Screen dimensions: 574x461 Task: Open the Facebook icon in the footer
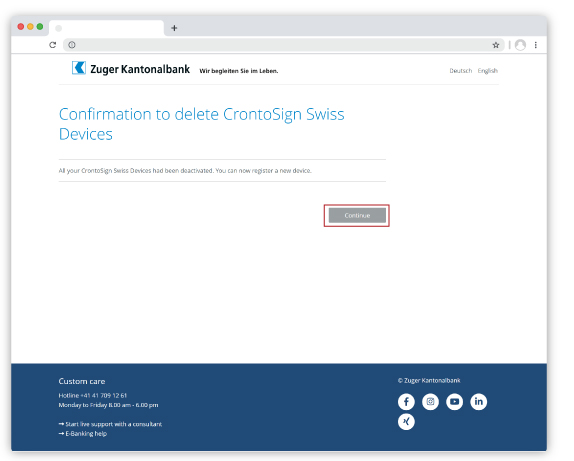pyautogui.click(x=406, y=402)
